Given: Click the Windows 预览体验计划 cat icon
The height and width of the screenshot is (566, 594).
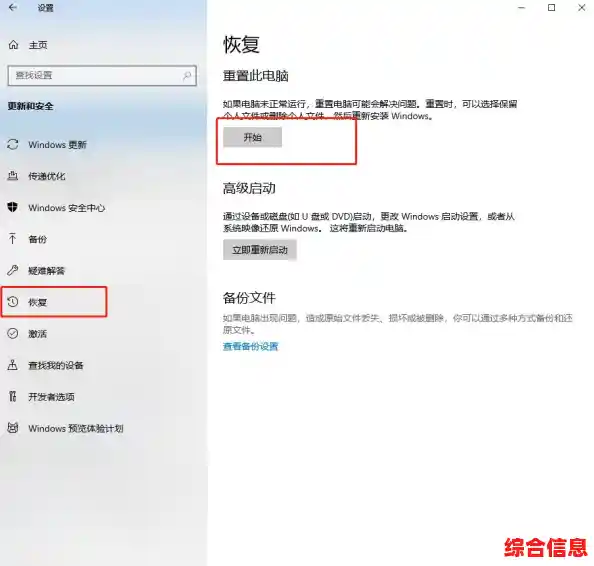Looking at the screenshot, I should [13, 428].
